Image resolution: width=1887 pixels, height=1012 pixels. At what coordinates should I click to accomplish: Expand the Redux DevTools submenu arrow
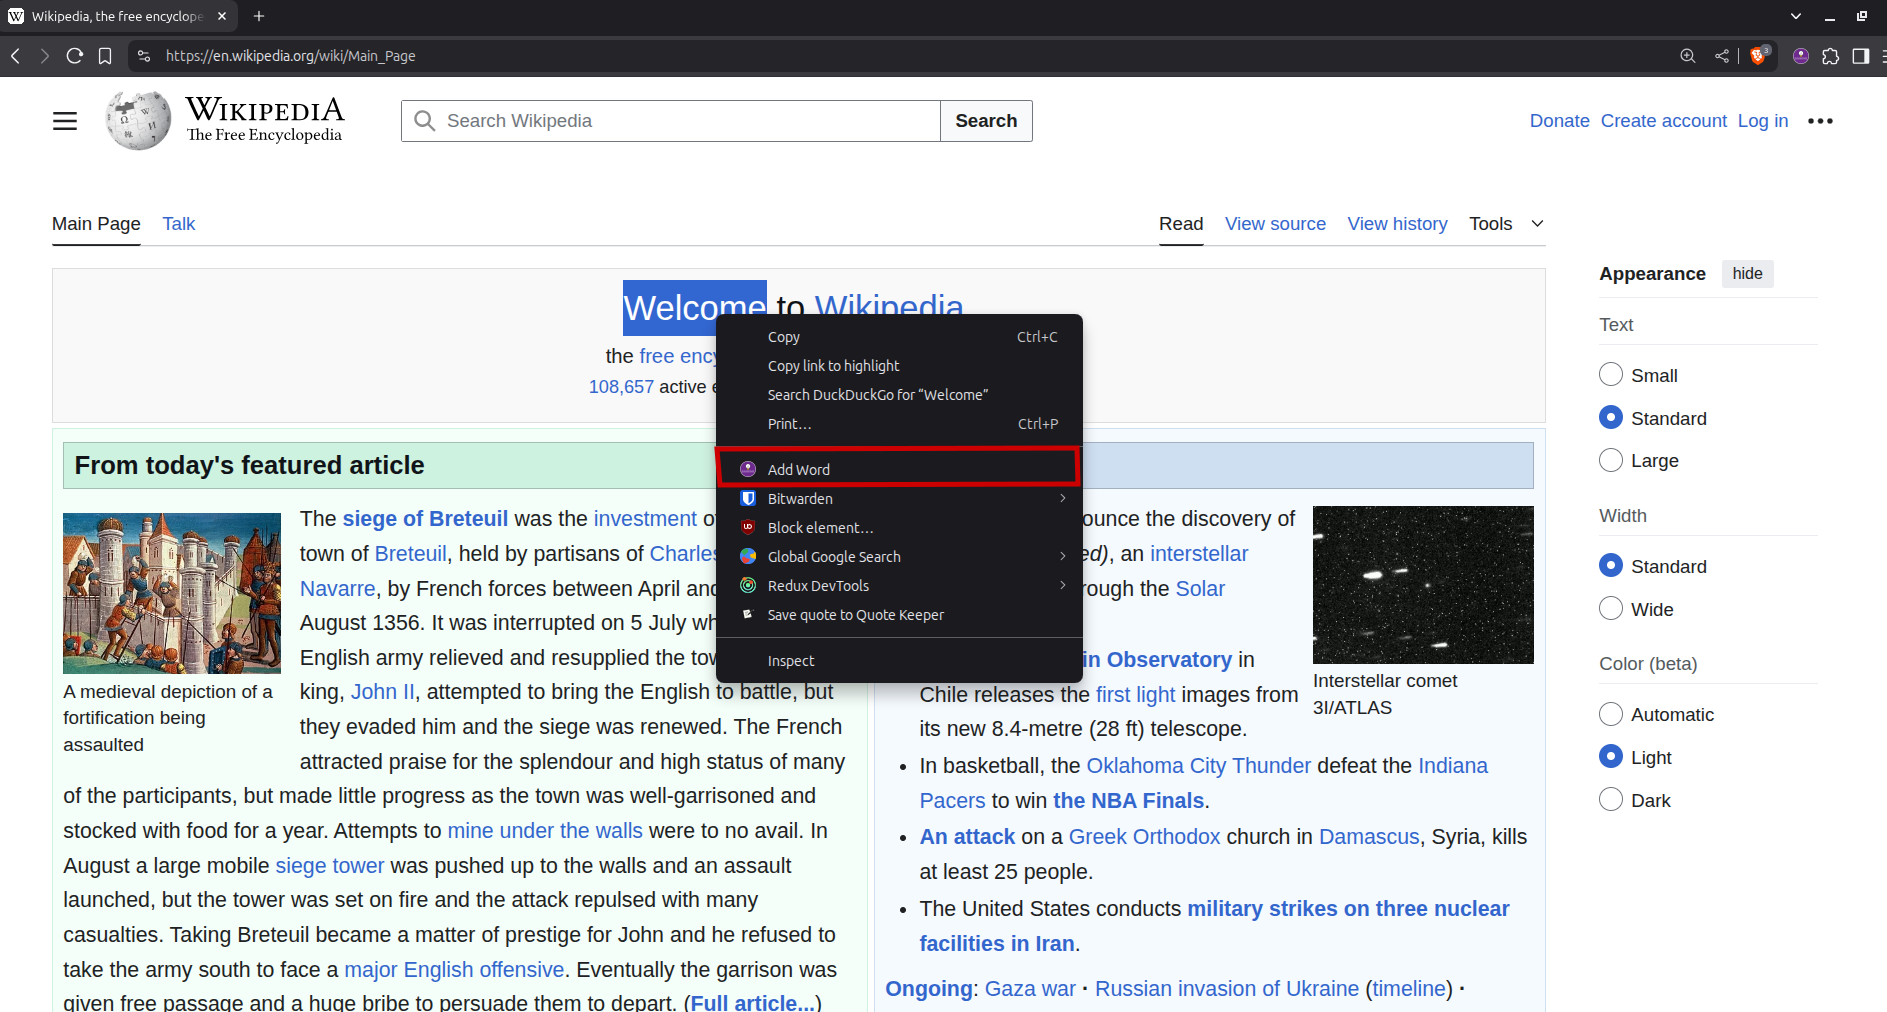tap(1063, 585)
